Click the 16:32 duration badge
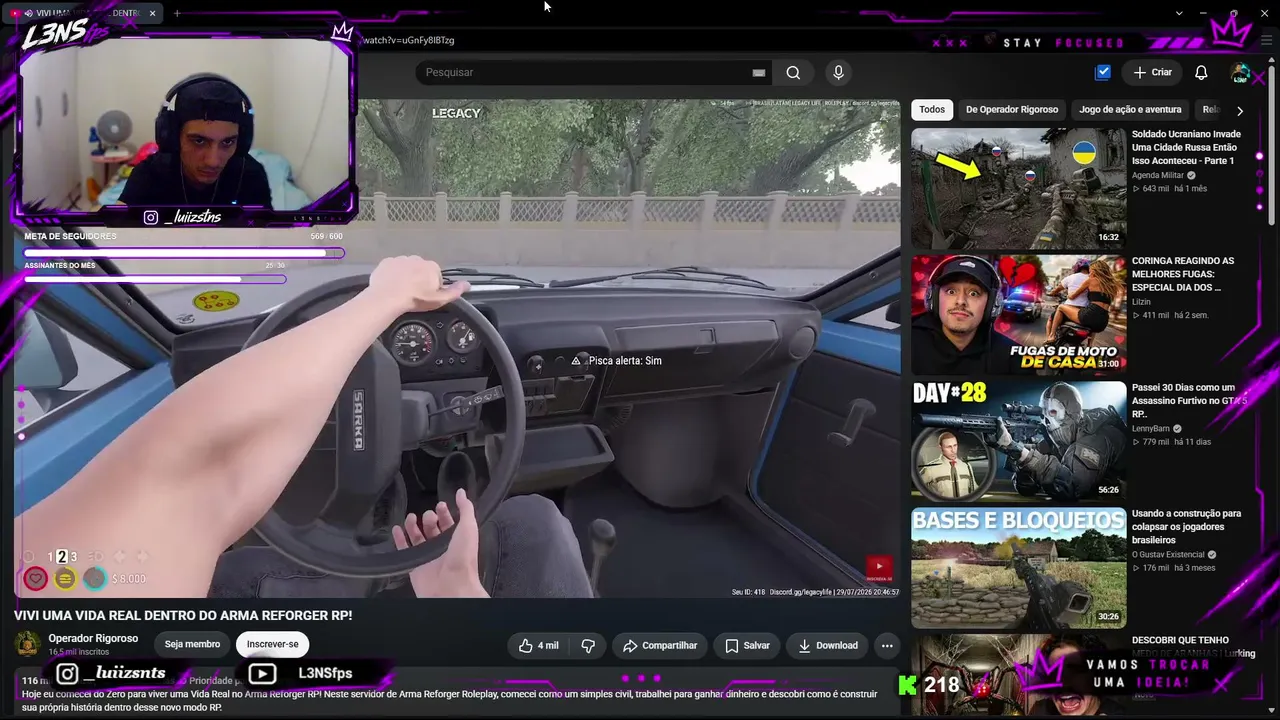1280x720 pixels. click(x=1108, y=238)
